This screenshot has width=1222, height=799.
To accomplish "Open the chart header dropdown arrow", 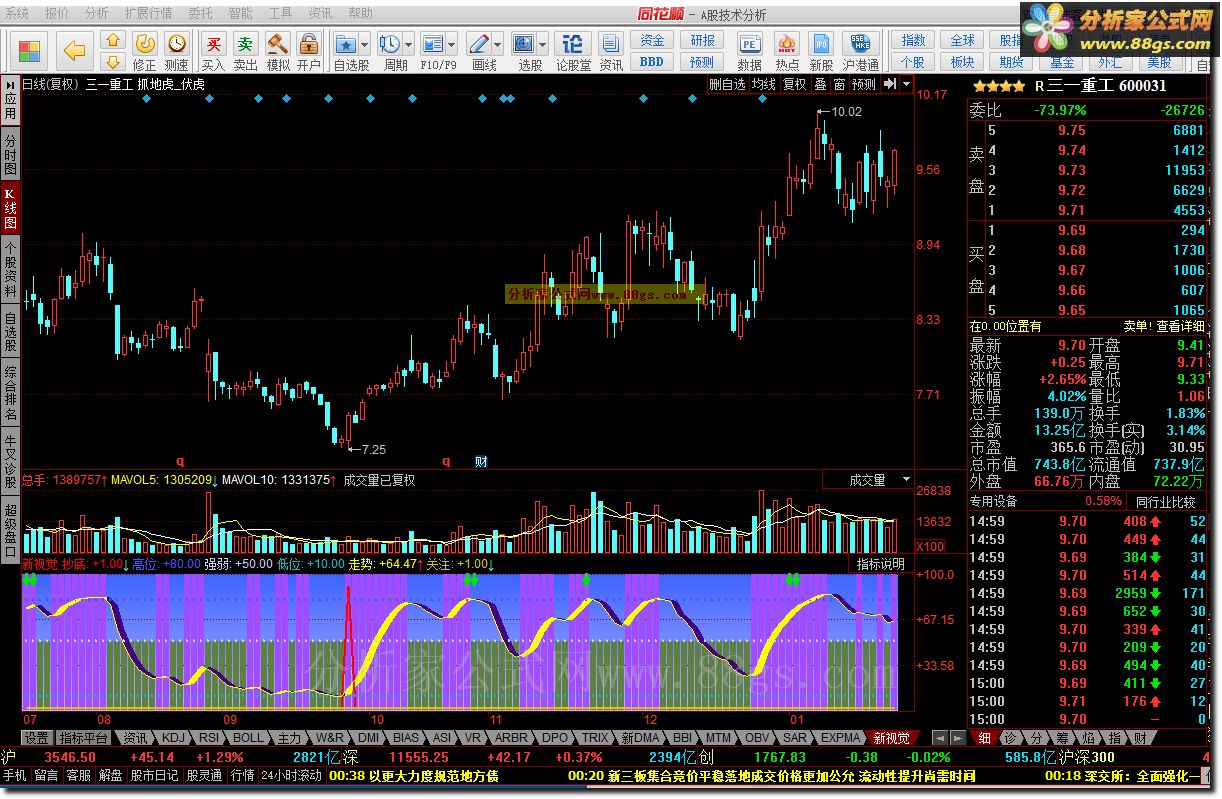I will pos(906,84).
